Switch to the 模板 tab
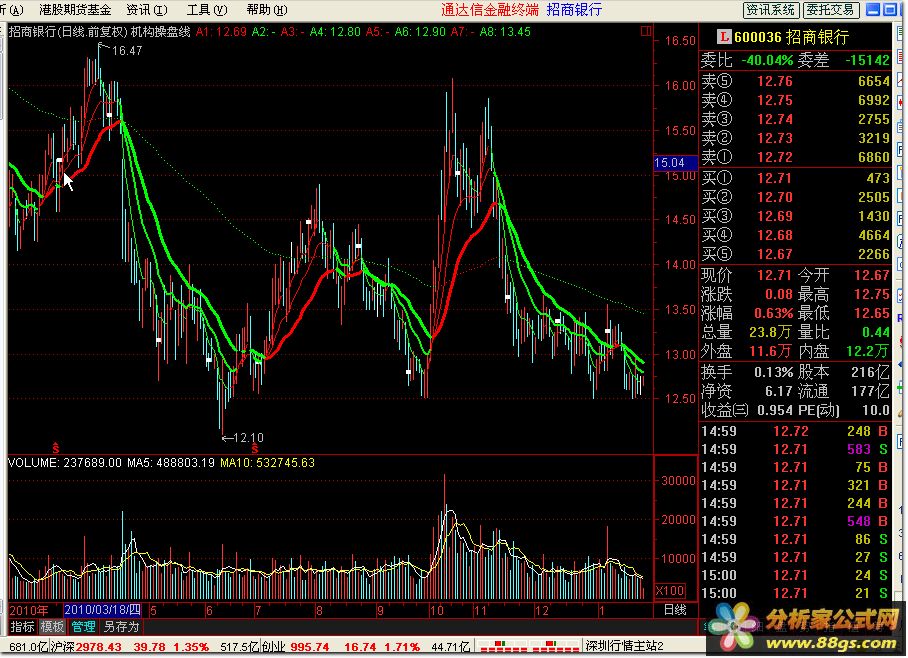The image size is (908, 658). pos(52,627)
